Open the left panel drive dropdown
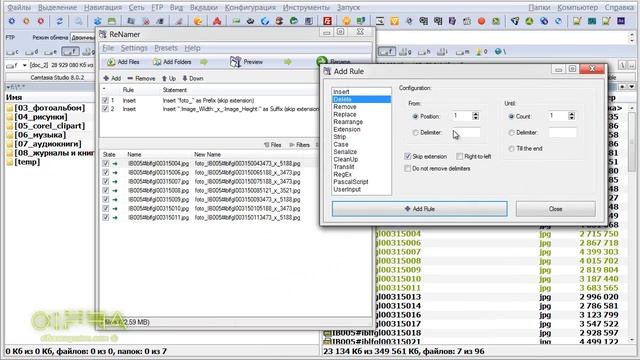Viewport: 640px width, 360px height. click(24, 65)
